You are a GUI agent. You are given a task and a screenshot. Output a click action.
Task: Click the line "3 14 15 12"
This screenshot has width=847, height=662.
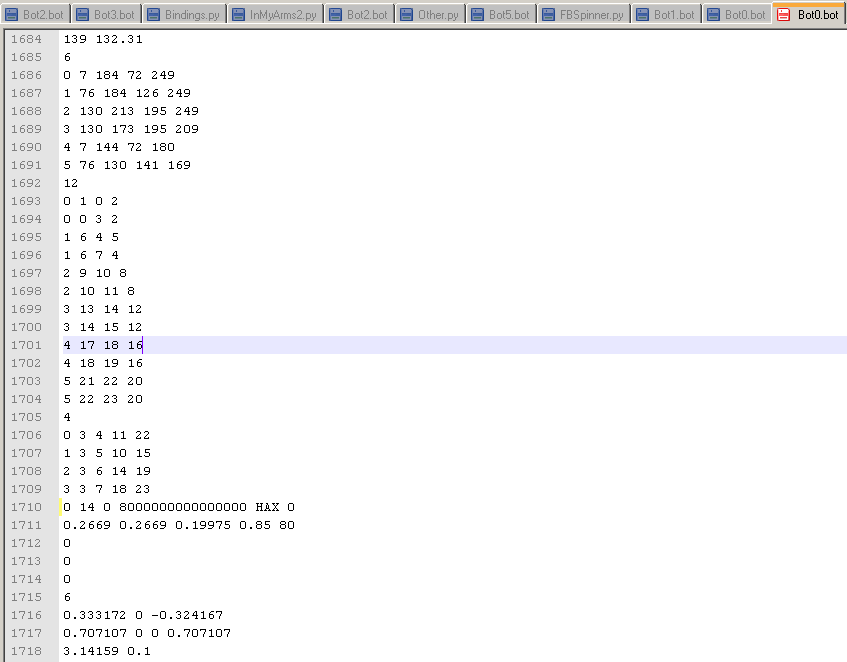pyautogui.click(x=103, y=327)
